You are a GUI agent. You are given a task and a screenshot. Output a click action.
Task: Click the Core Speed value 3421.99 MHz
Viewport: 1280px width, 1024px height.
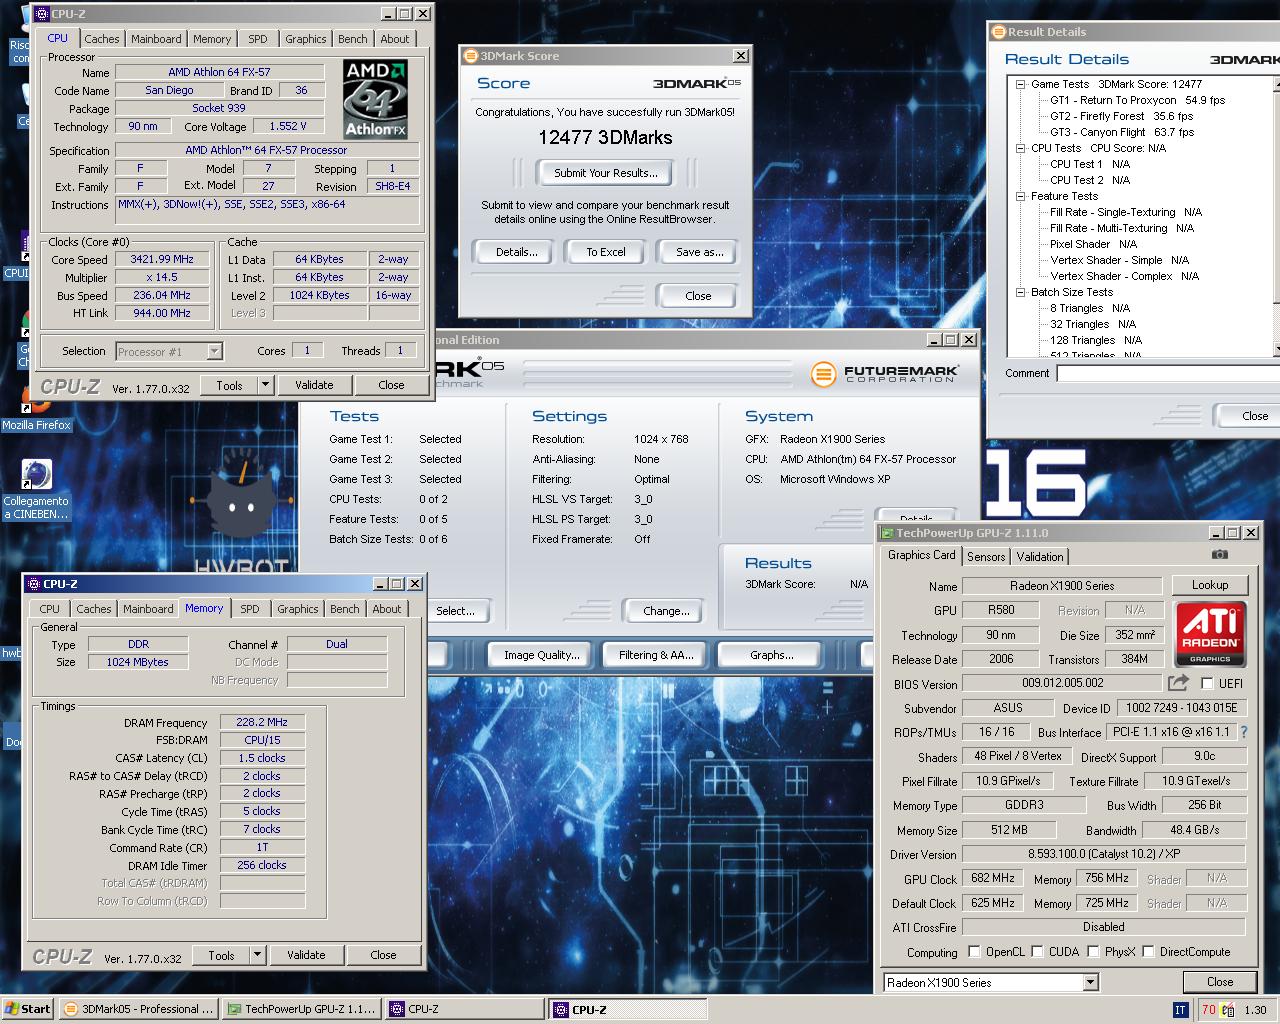[162, 259]
